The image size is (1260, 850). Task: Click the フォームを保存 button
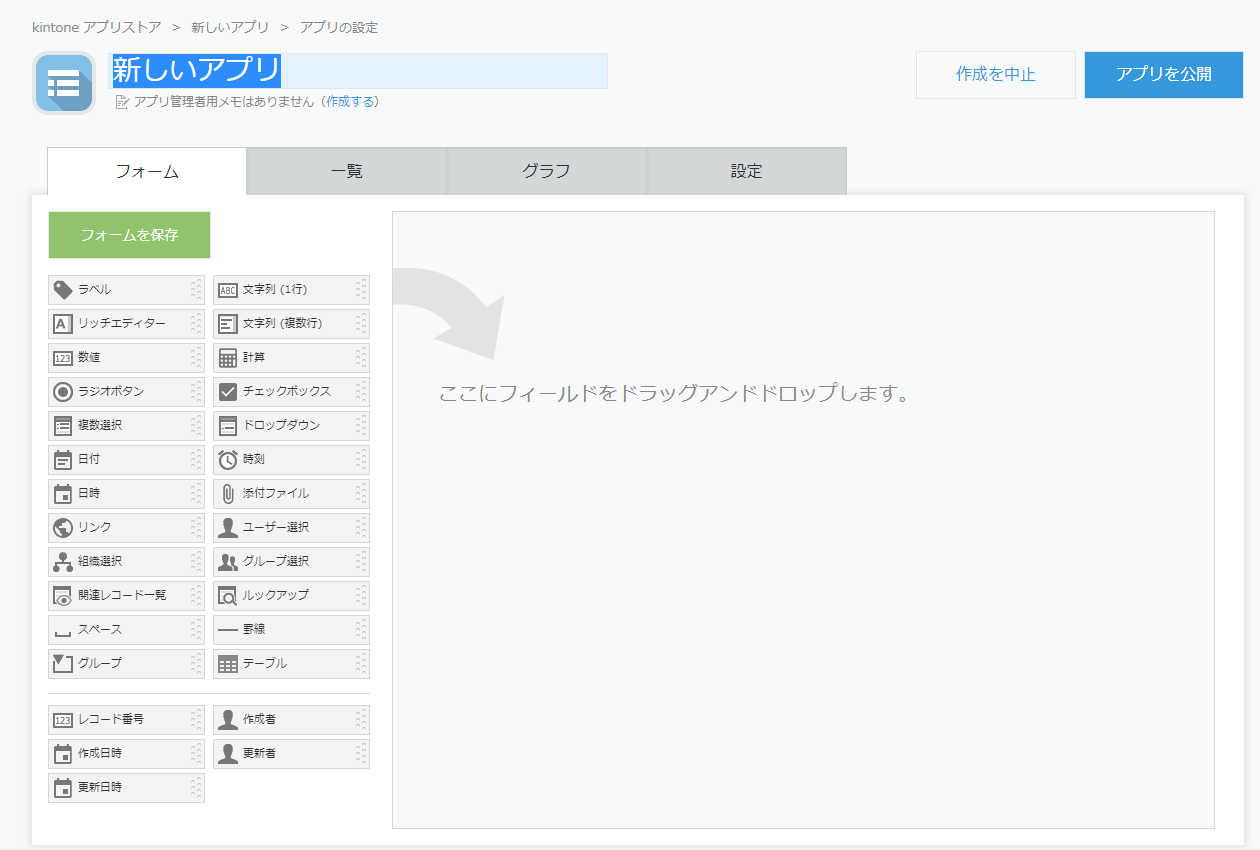(129, 235)
